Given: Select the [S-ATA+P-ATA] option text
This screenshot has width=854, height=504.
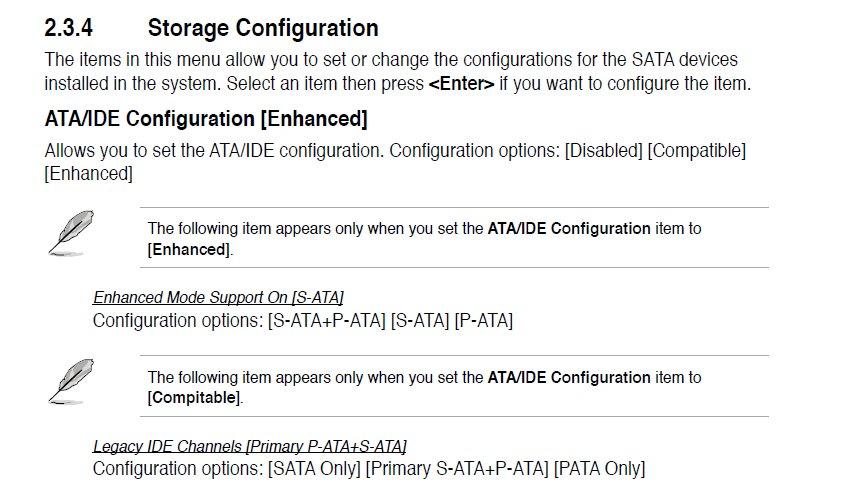Looking at the screenshot, I should point(327,320).
